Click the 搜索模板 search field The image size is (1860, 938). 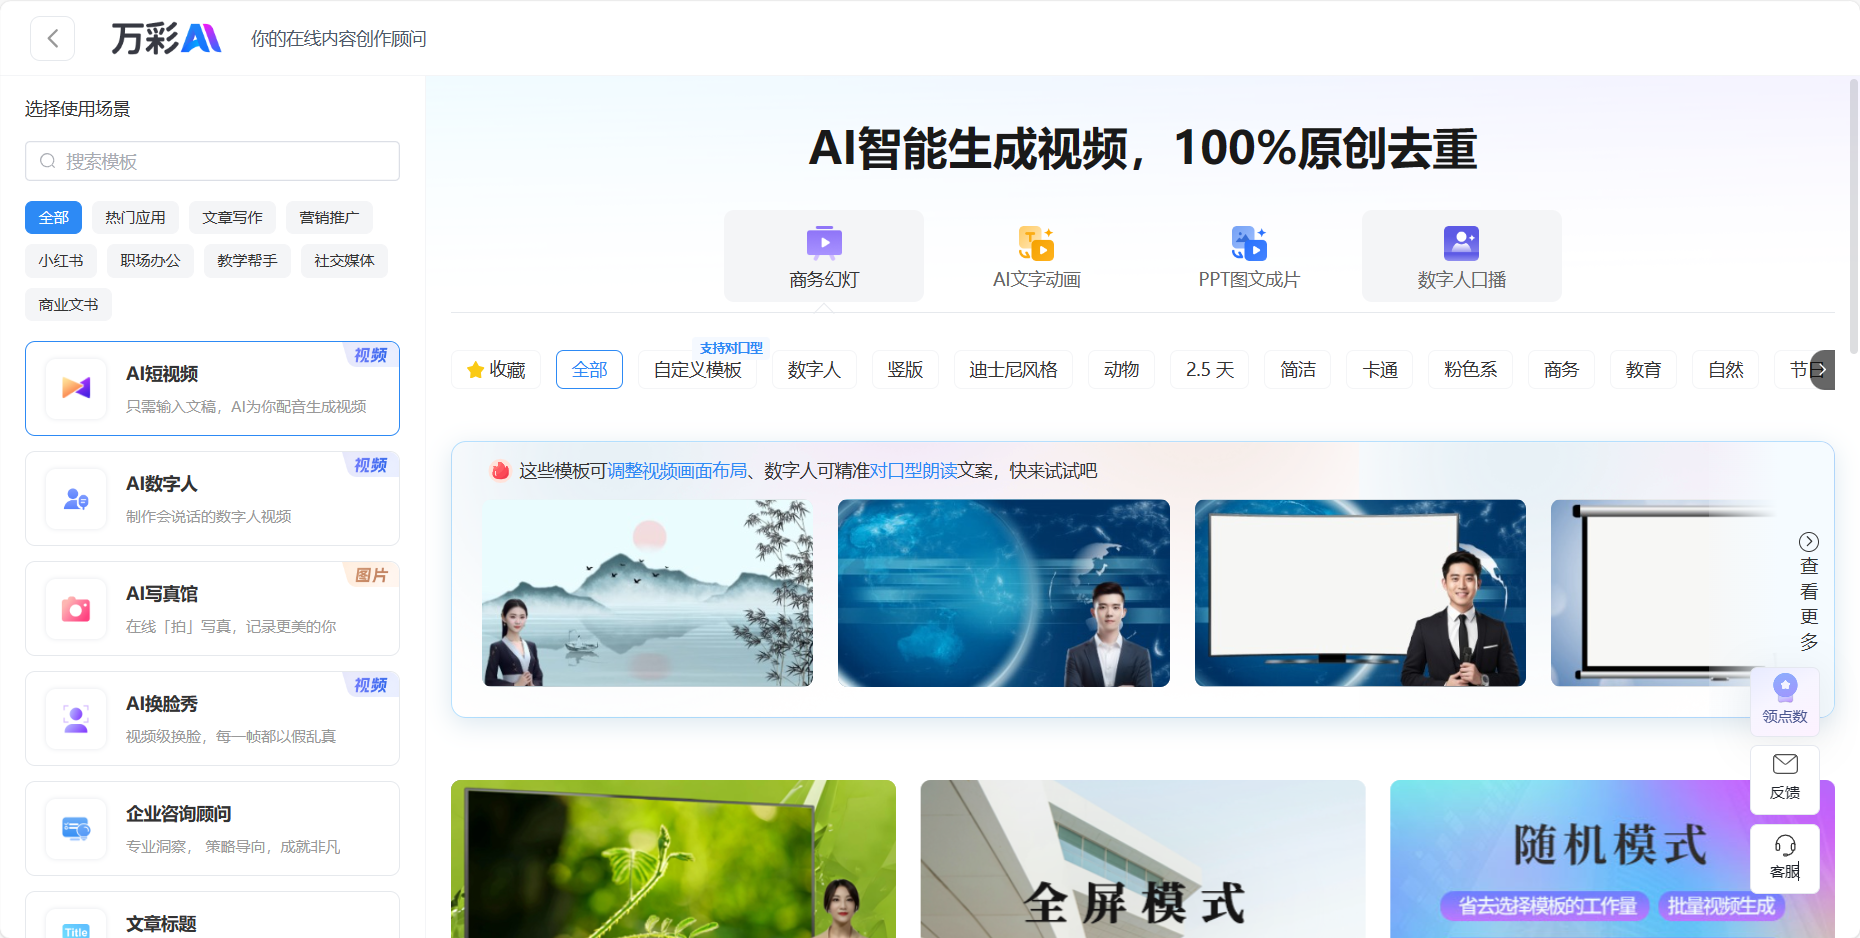pos(212,161)
